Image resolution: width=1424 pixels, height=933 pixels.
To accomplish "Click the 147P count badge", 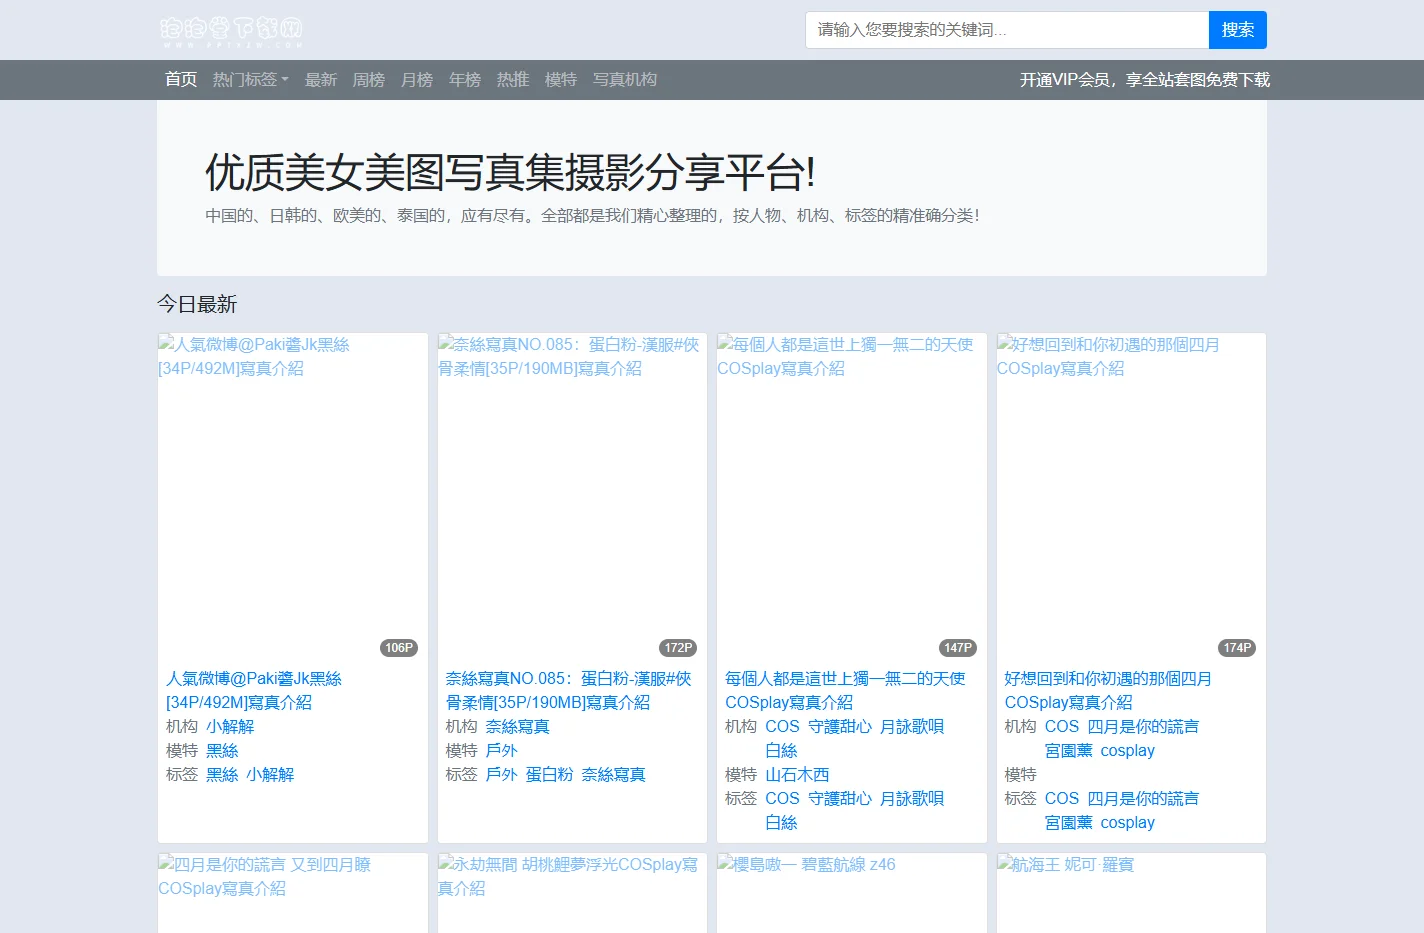I will 958,648.
